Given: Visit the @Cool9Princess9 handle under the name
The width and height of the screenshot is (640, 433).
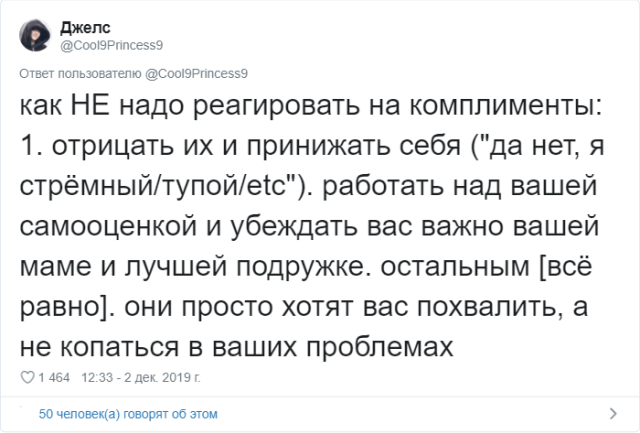Looking at the screenshot, I should click(x=111, y=45).
